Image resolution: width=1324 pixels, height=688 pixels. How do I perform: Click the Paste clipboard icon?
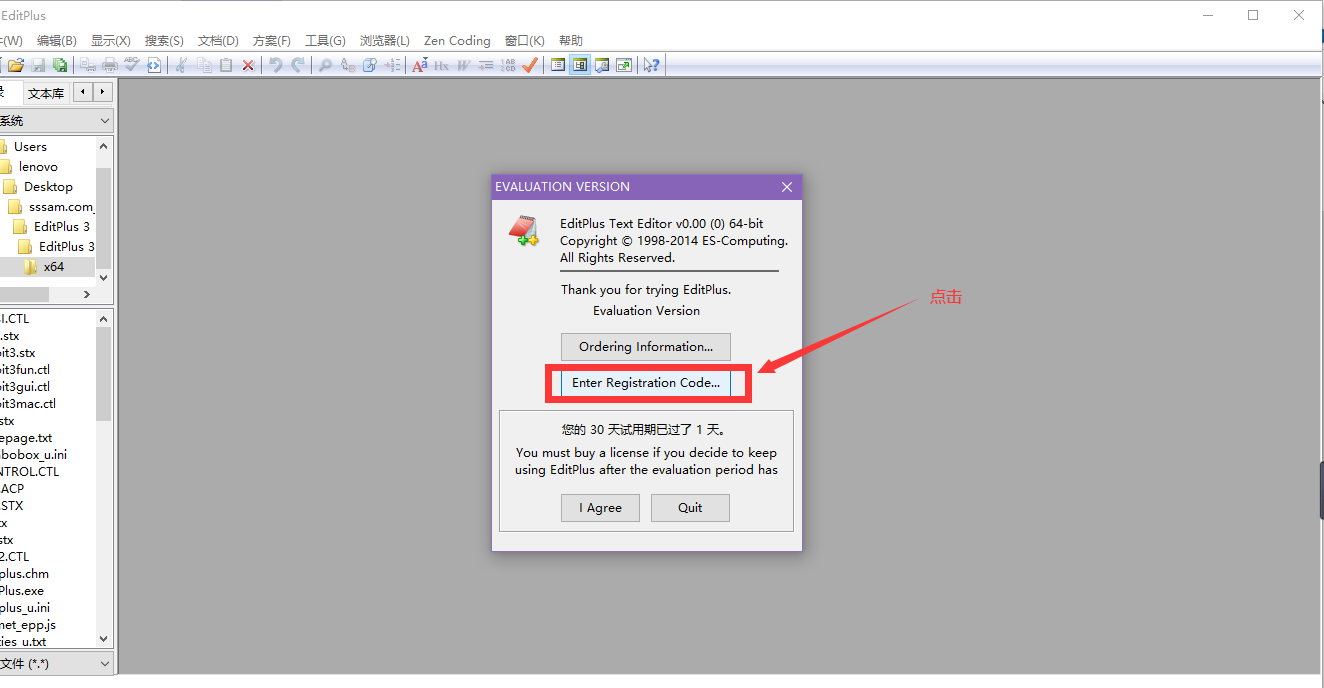coord(226,65)
